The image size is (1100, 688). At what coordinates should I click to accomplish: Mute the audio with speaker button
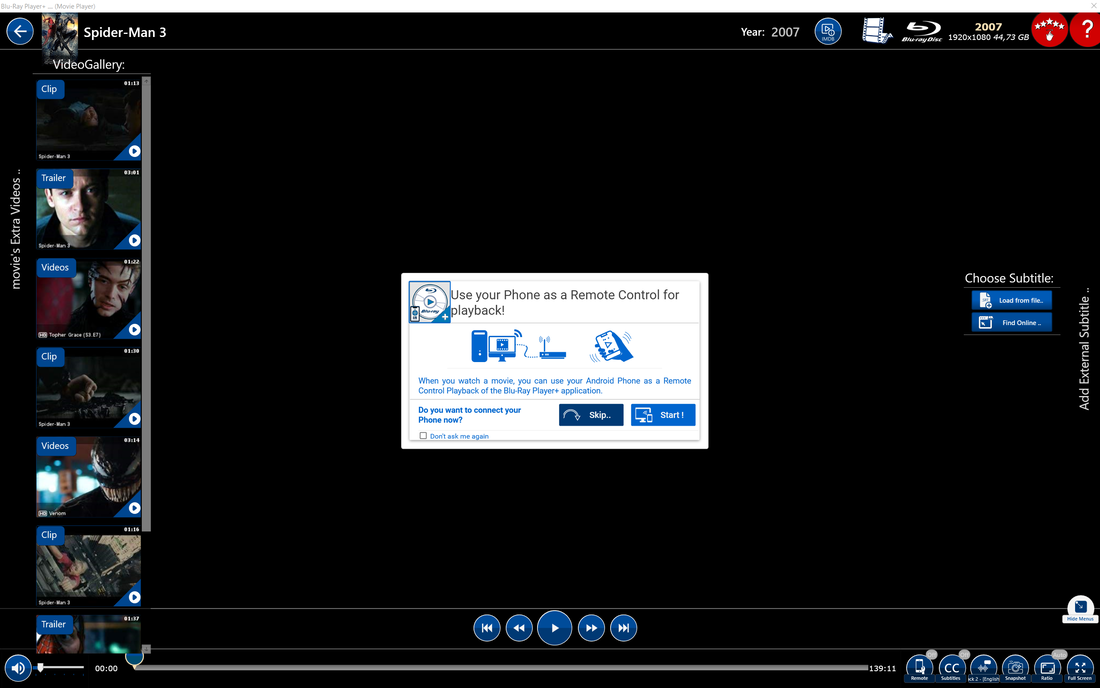(18, 668)
